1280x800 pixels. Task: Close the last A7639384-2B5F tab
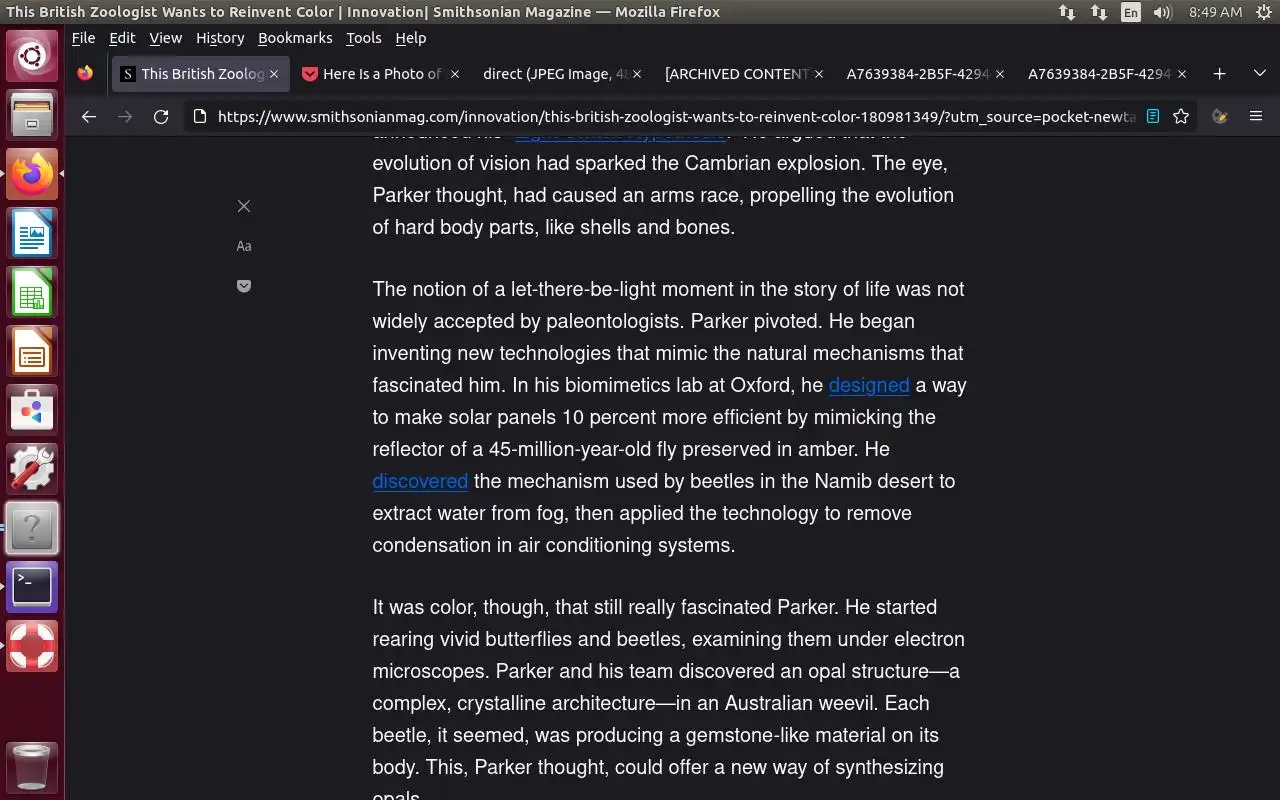pos(1182,74)
